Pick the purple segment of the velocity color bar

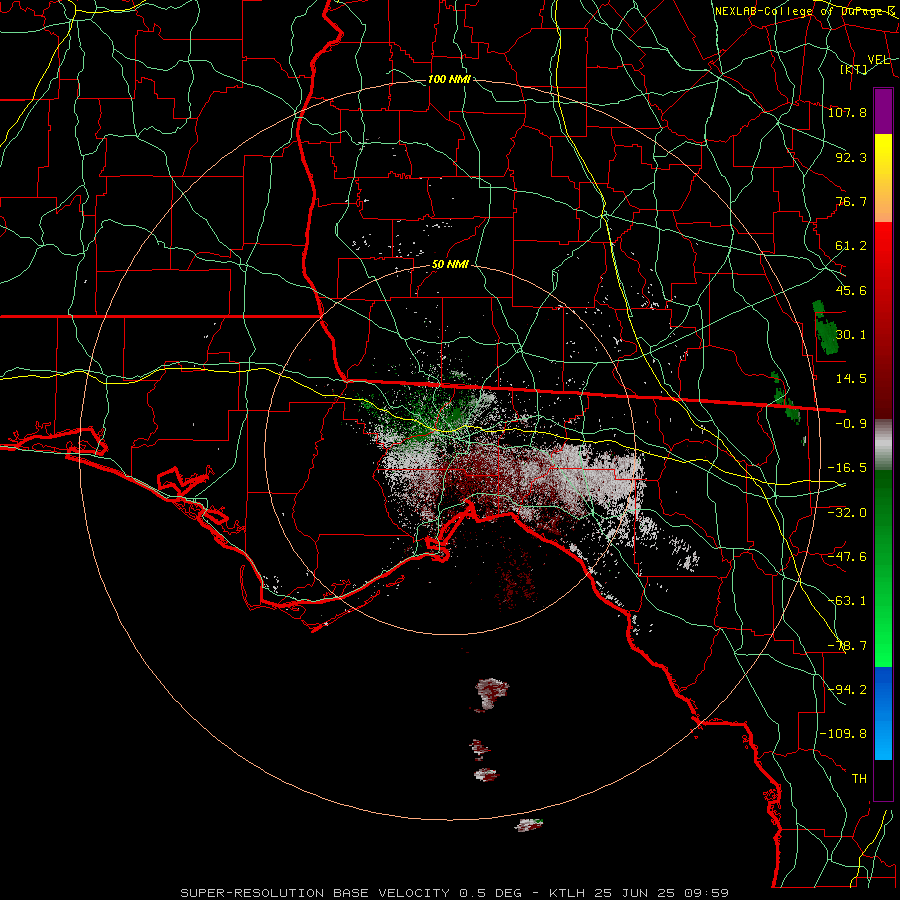pos(883,111)
